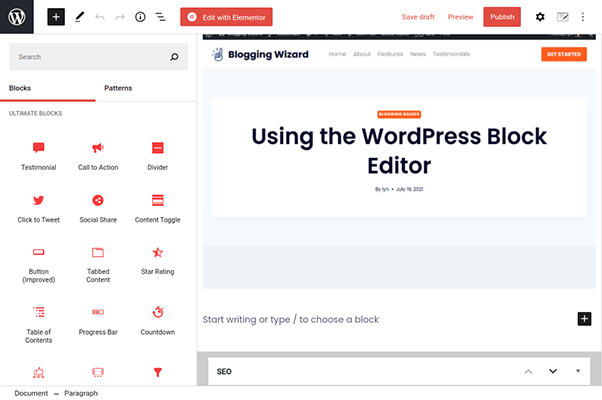Click the Blogging Wizard logo
Image resolution: width=602 pixels, height=400 pixels.
[x=260, y=55]
